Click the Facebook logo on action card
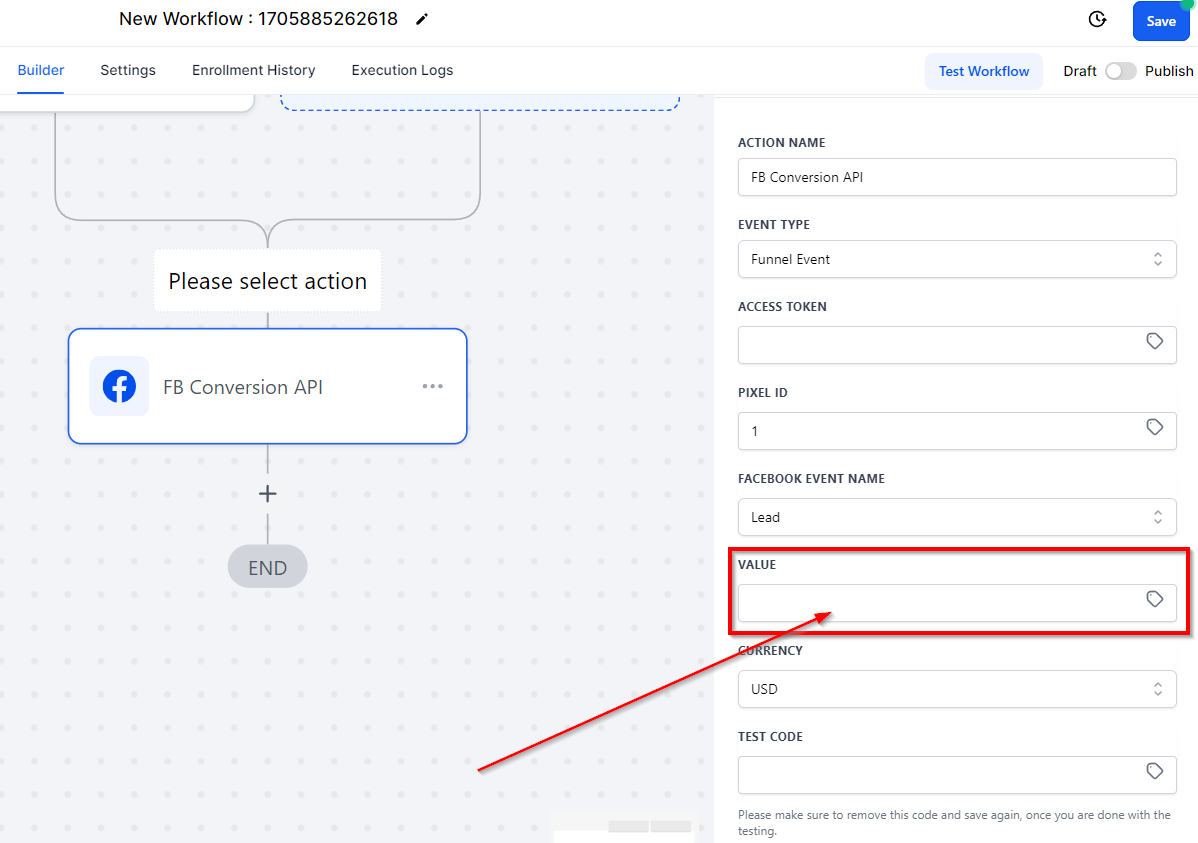The image size is (1198, 843). 119,386
